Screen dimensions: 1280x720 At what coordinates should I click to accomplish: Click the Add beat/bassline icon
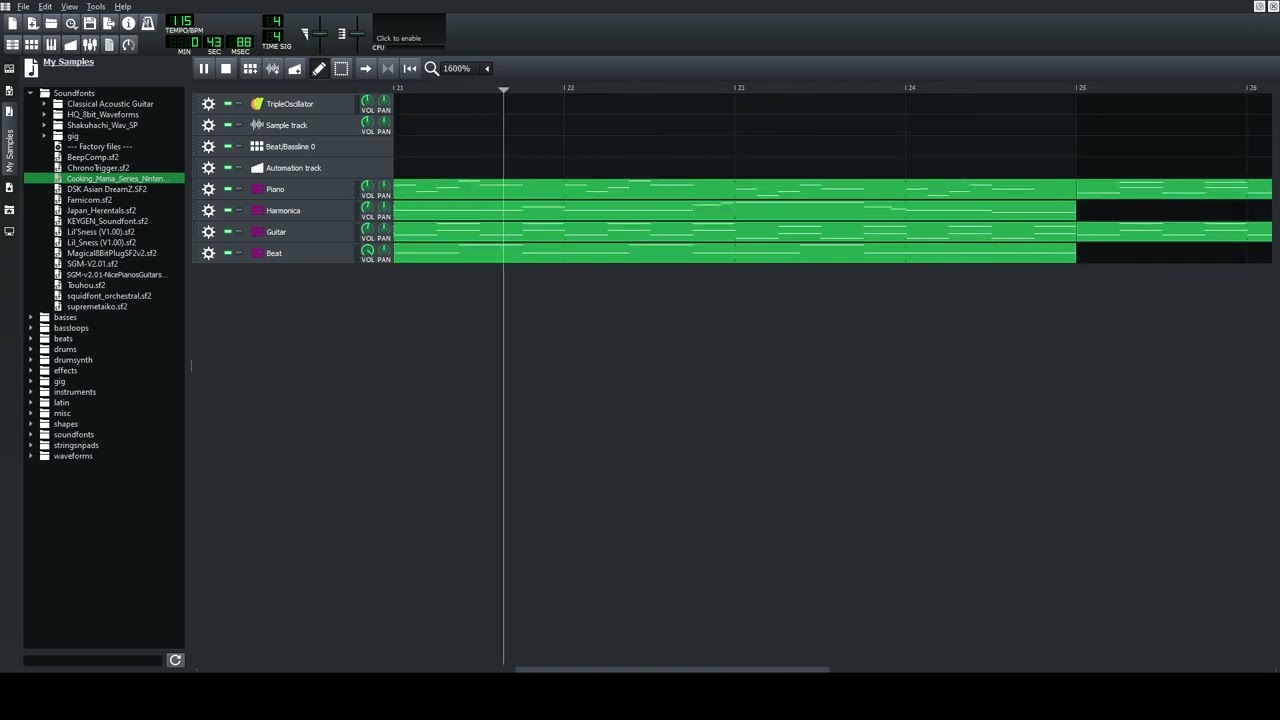coord(250,69)
